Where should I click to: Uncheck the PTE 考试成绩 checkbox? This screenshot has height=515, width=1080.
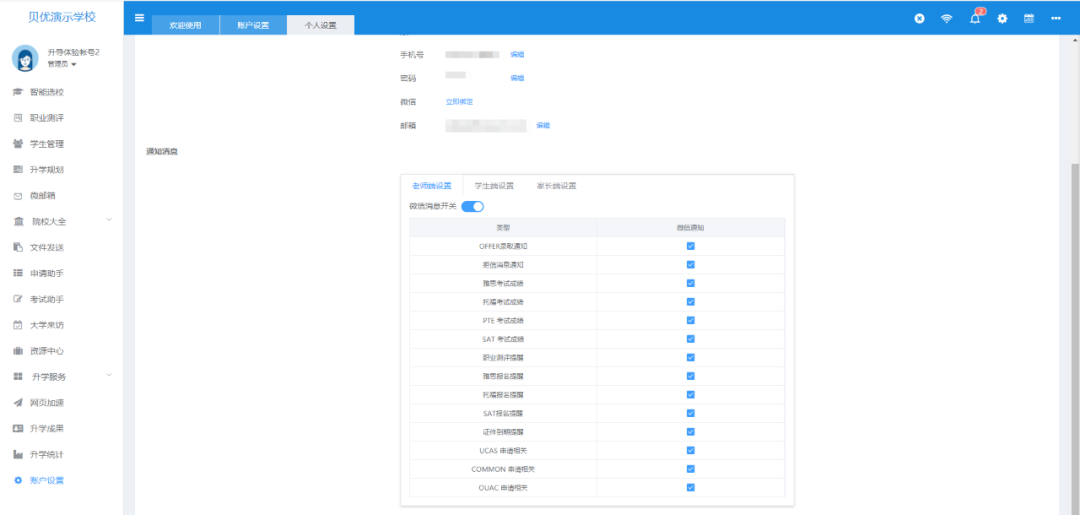(x=691, y=320)
